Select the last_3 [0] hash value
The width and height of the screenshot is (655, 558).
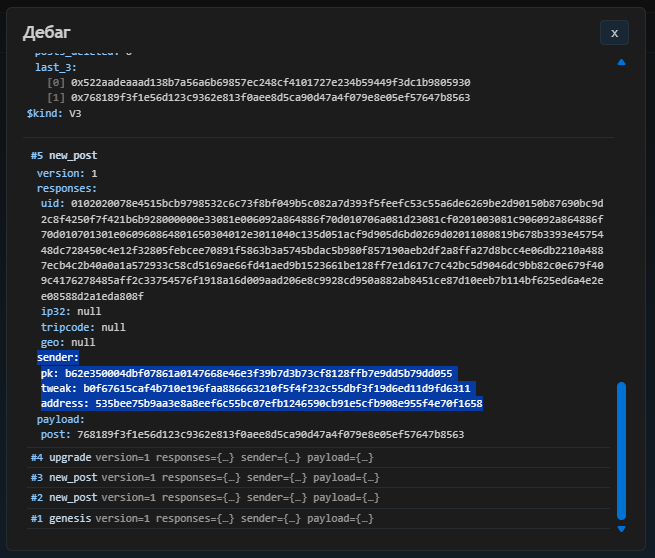click(271, 82)
